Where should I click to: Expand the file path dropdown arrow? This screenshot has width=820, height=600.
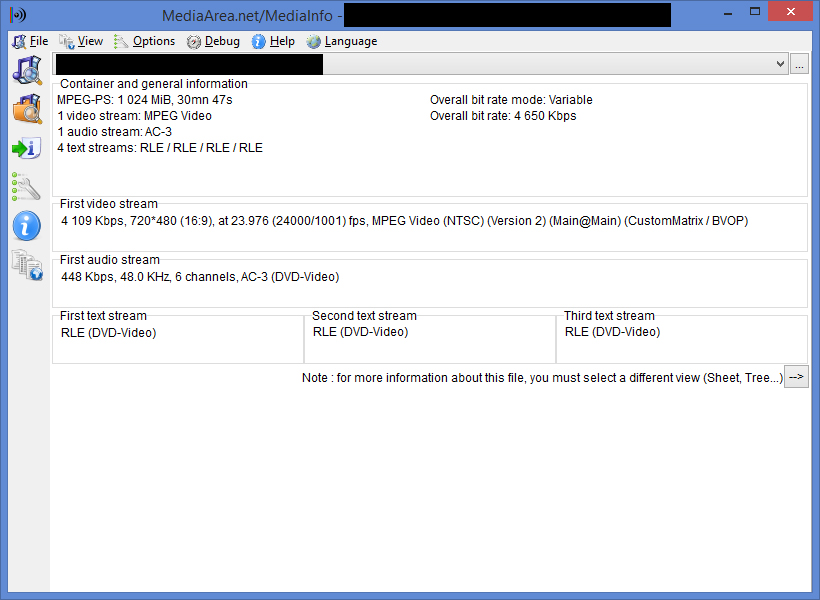[x=780, y=64]
